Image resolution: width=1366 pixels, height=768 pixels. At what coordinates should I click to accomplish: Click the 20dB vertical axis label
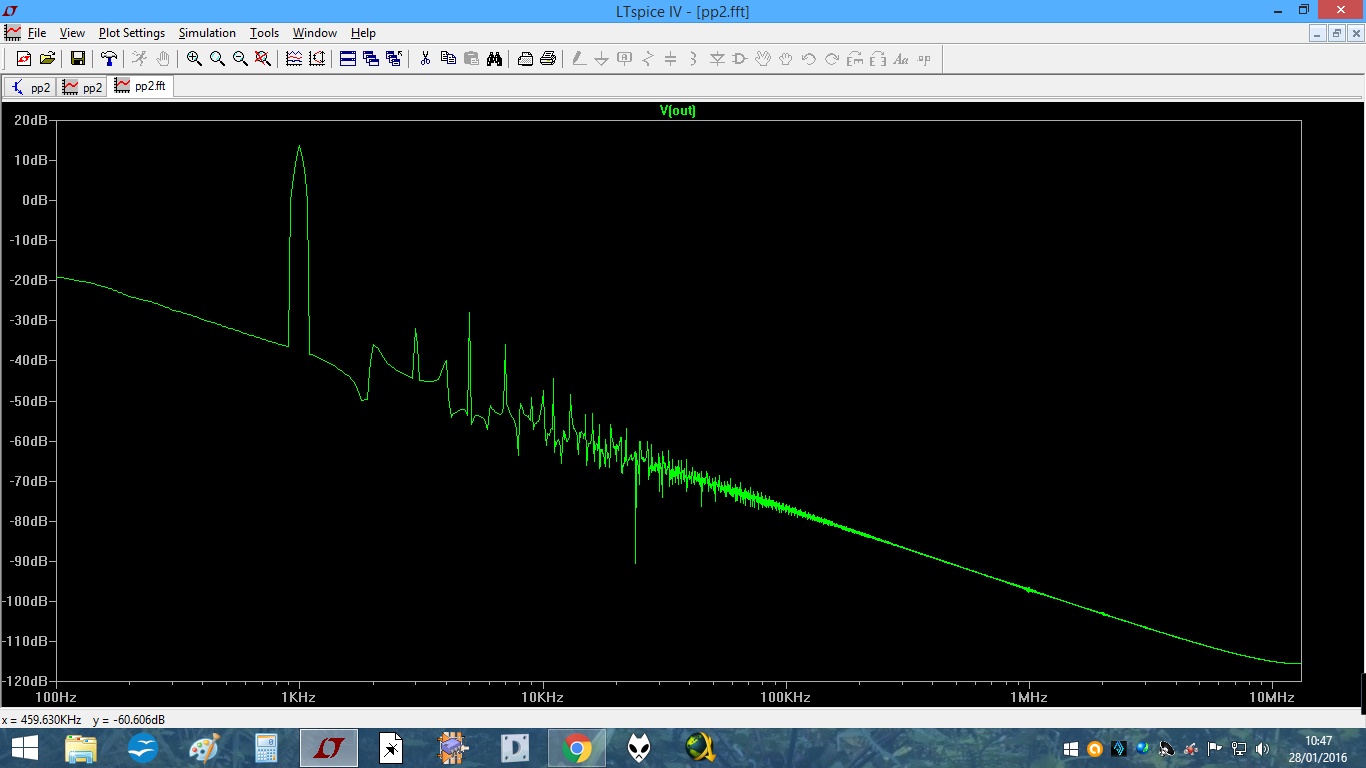pos(29,120)
